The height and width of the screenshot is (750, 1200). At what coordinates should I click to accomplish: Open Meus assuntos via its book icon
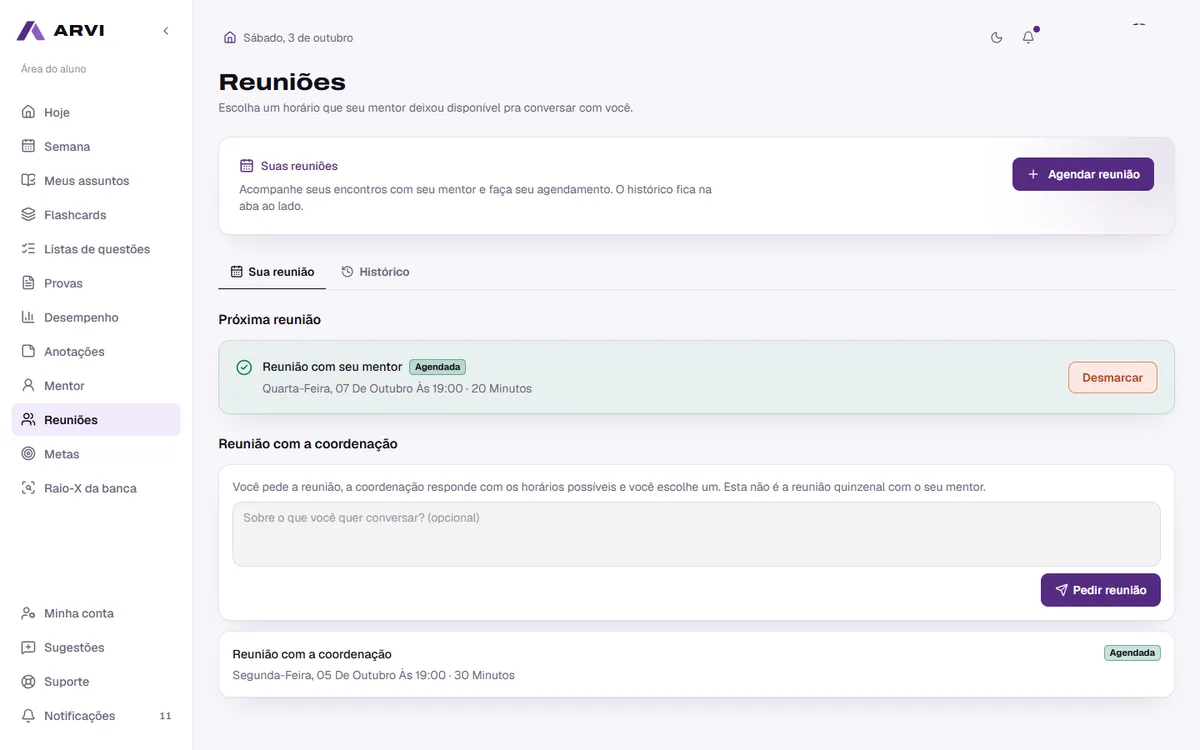tap(28, 180)
